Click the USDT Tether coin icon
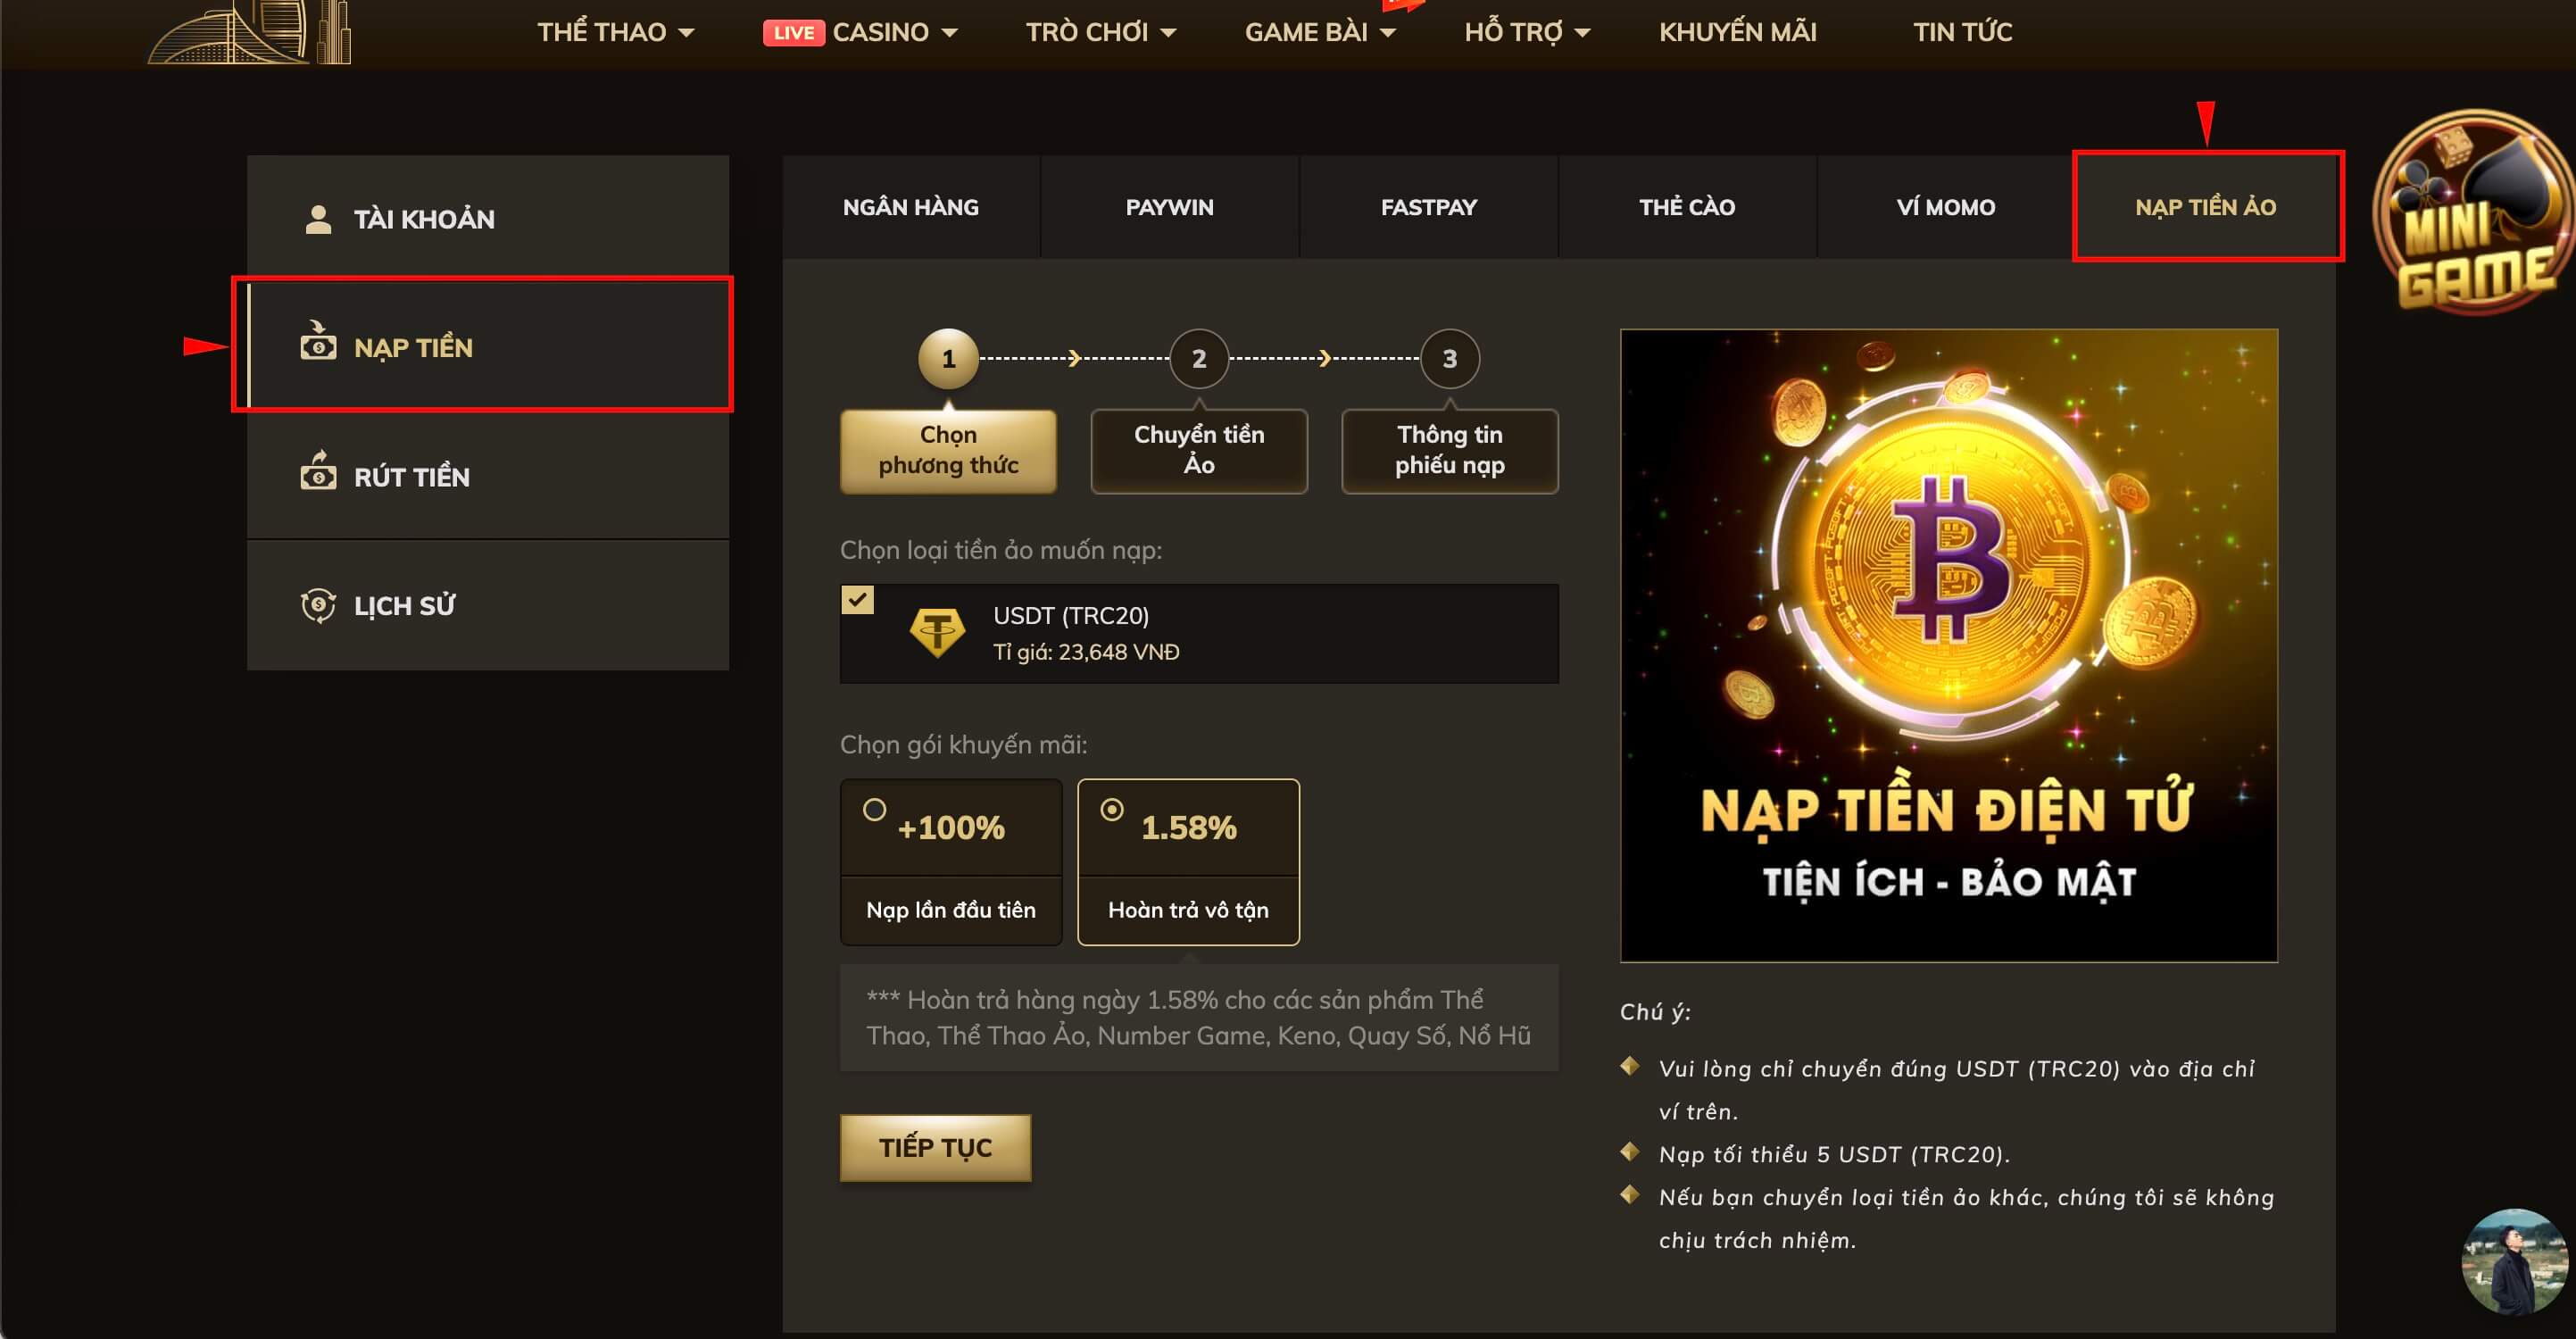Viewport: 2576px width, 1339px height. point(937,633)
